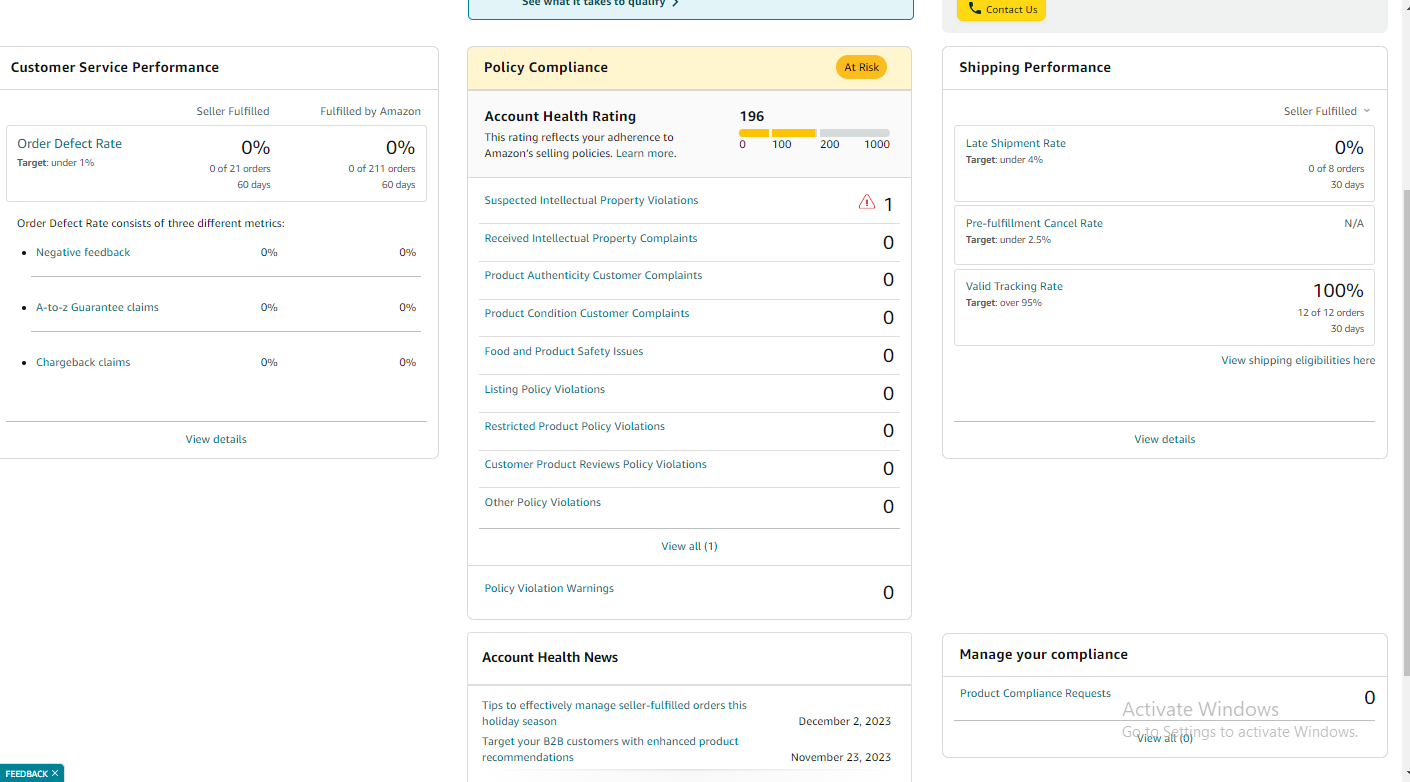Click the Policy Compliance card heading
Viewport: 1410px width, 782px height.
546,67
